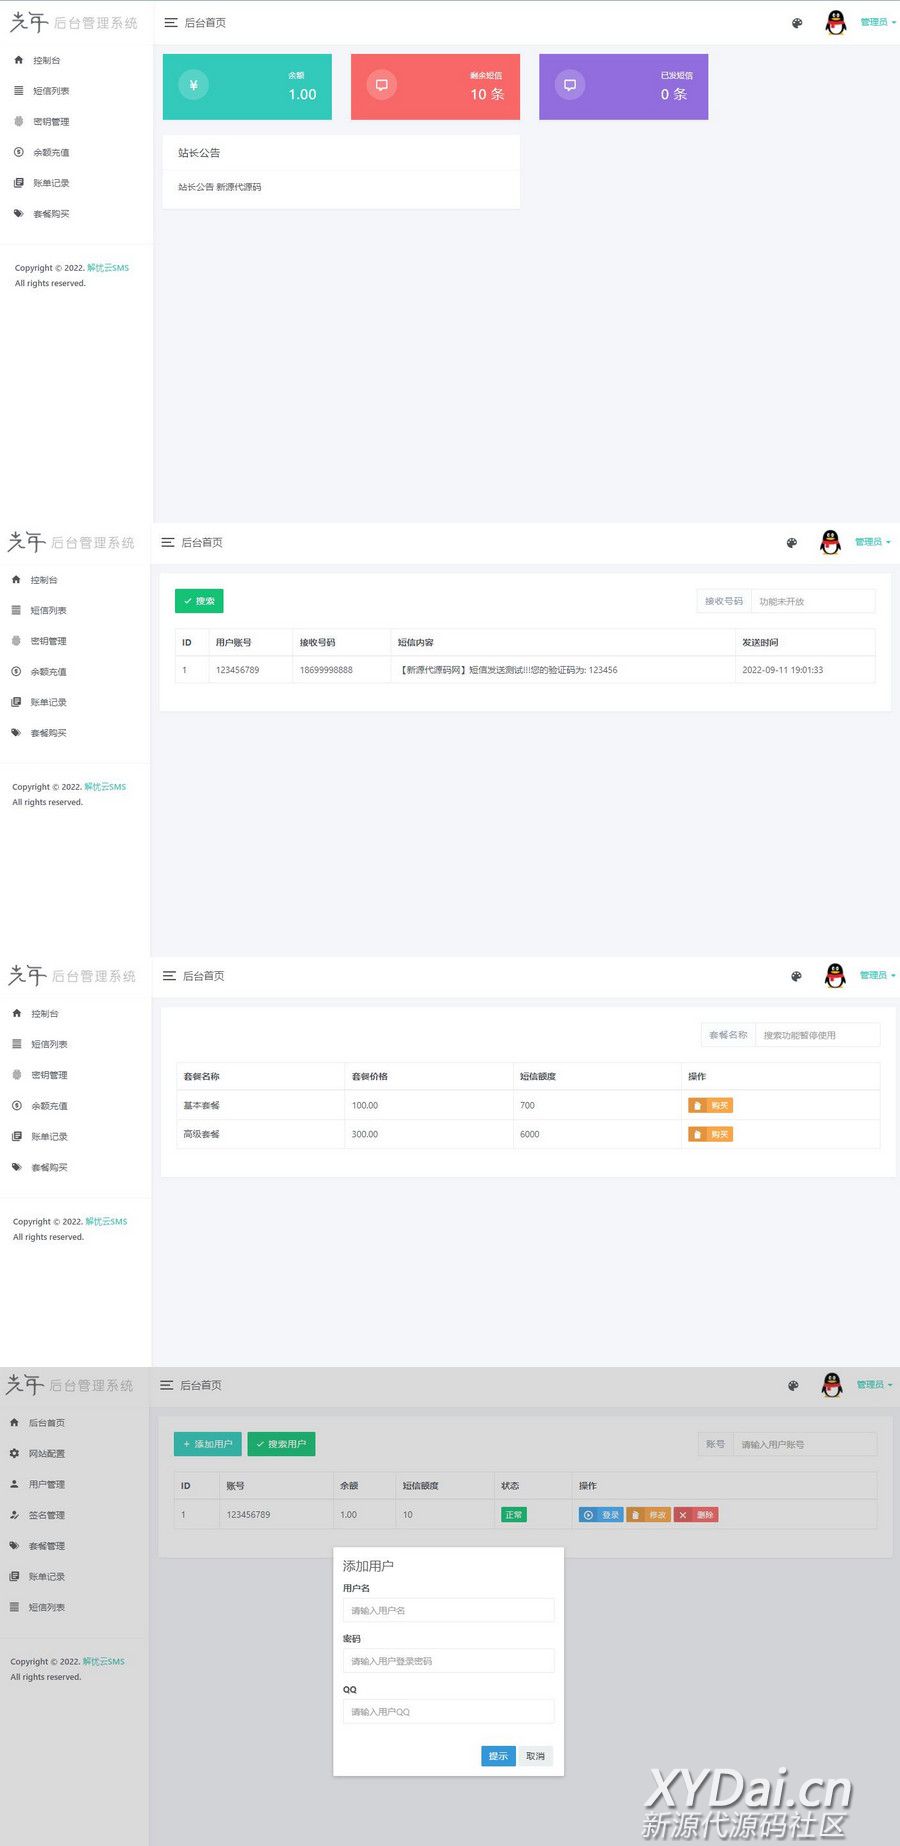
Task: Click the orange 修改 button in the user row
Action: [649, 1515]
